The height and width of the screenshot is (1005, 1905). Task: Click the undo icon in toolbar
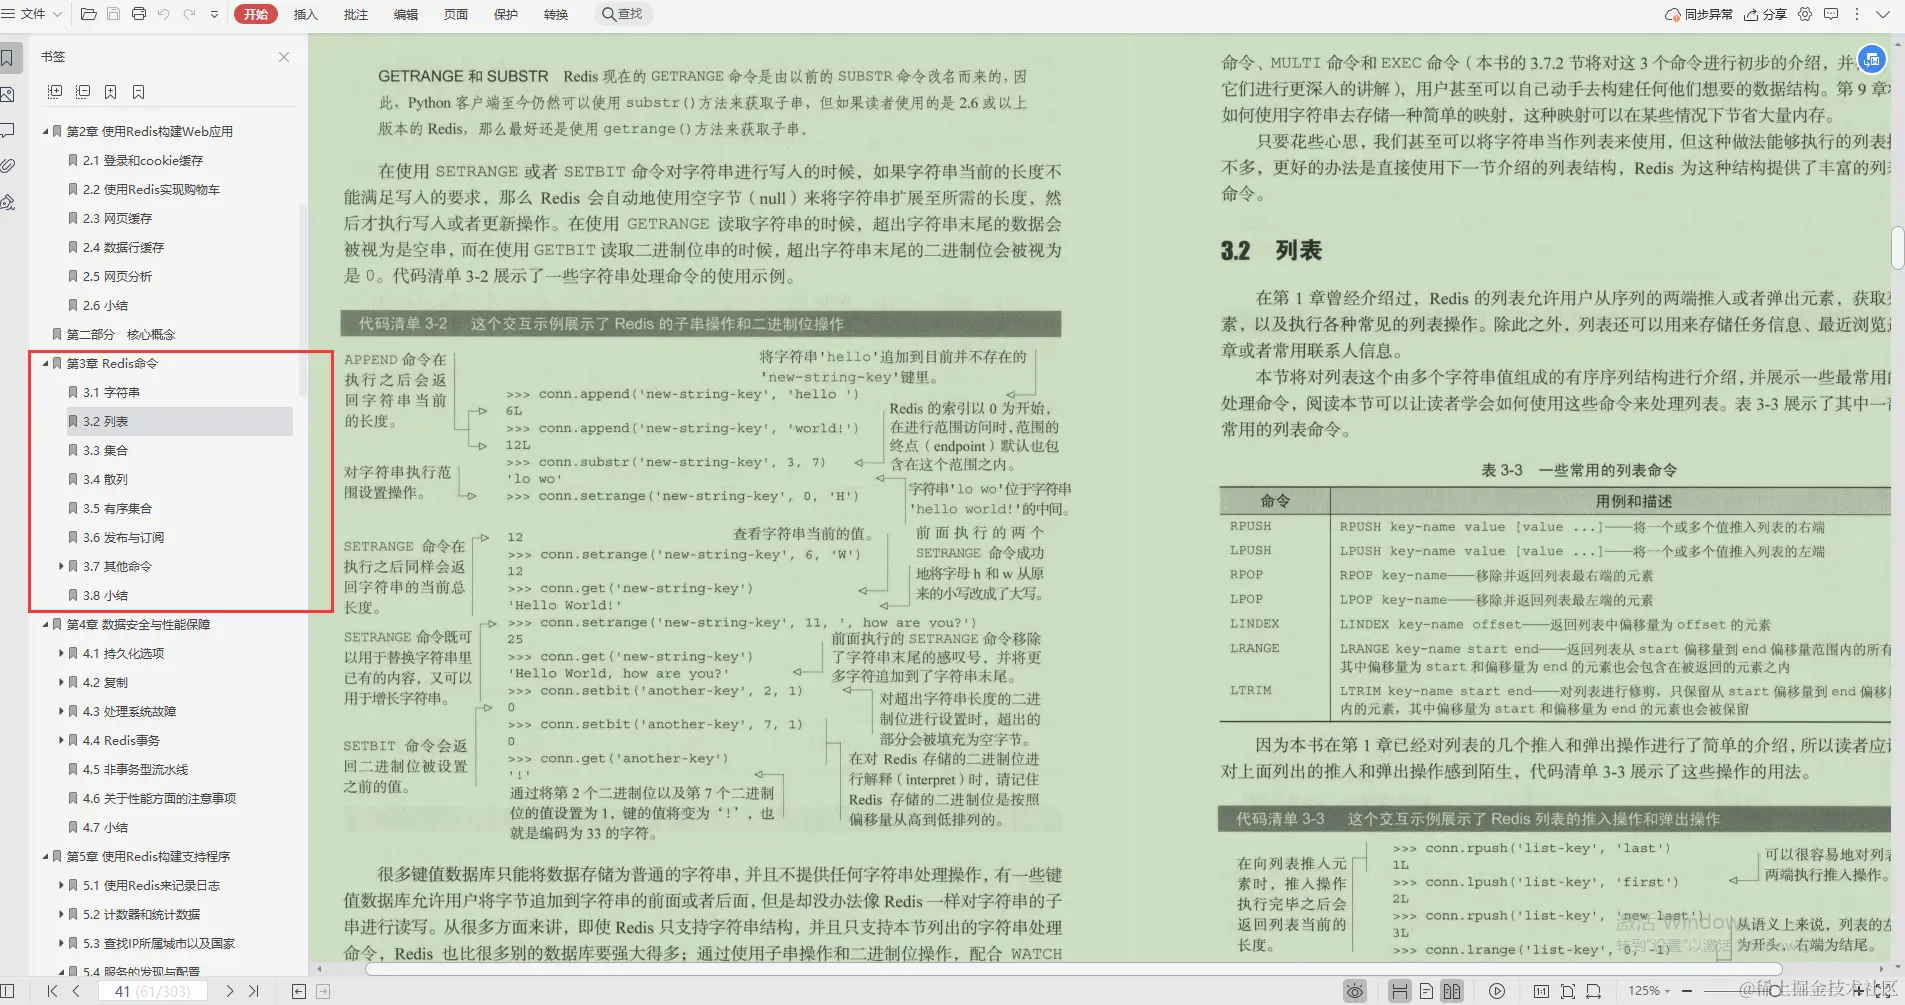tap(164, 13)
